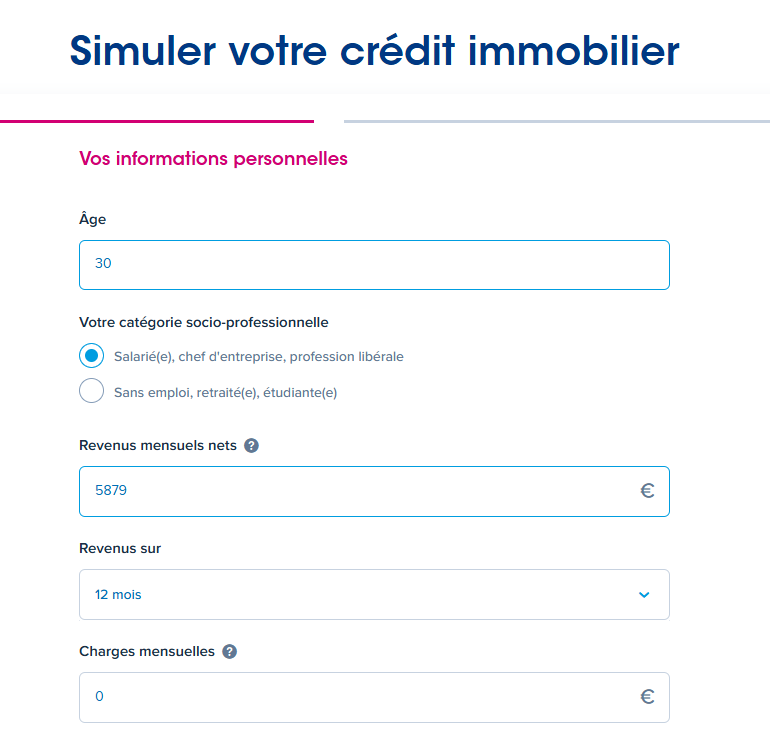This screenshot has height=732, width=770.
Task: Click the gray second-step progress bar
Action: [x=557, y=121]
